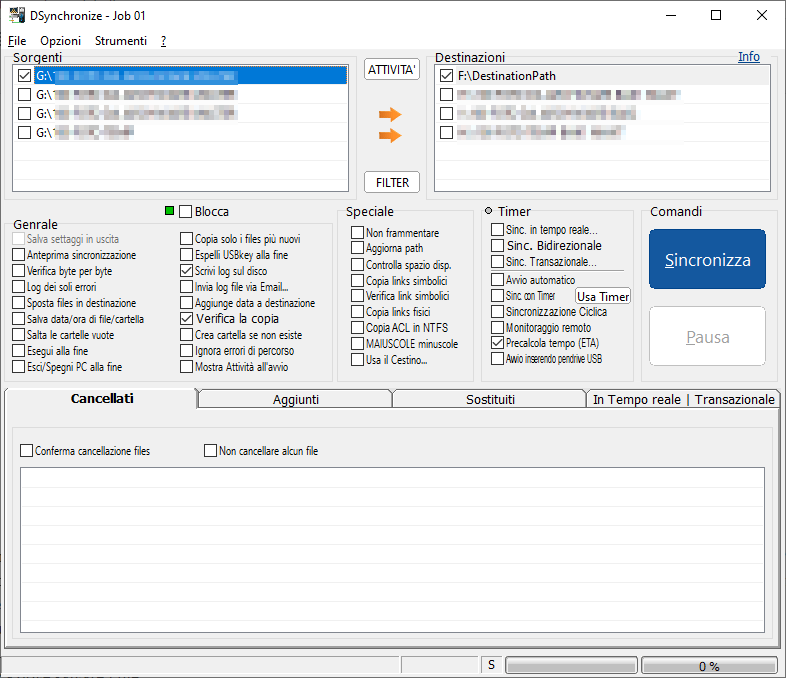The height and width of the screenshot is (678, 786).
Task: Toggle the Blocca checkbox
Action: click(x=185, y=211)
